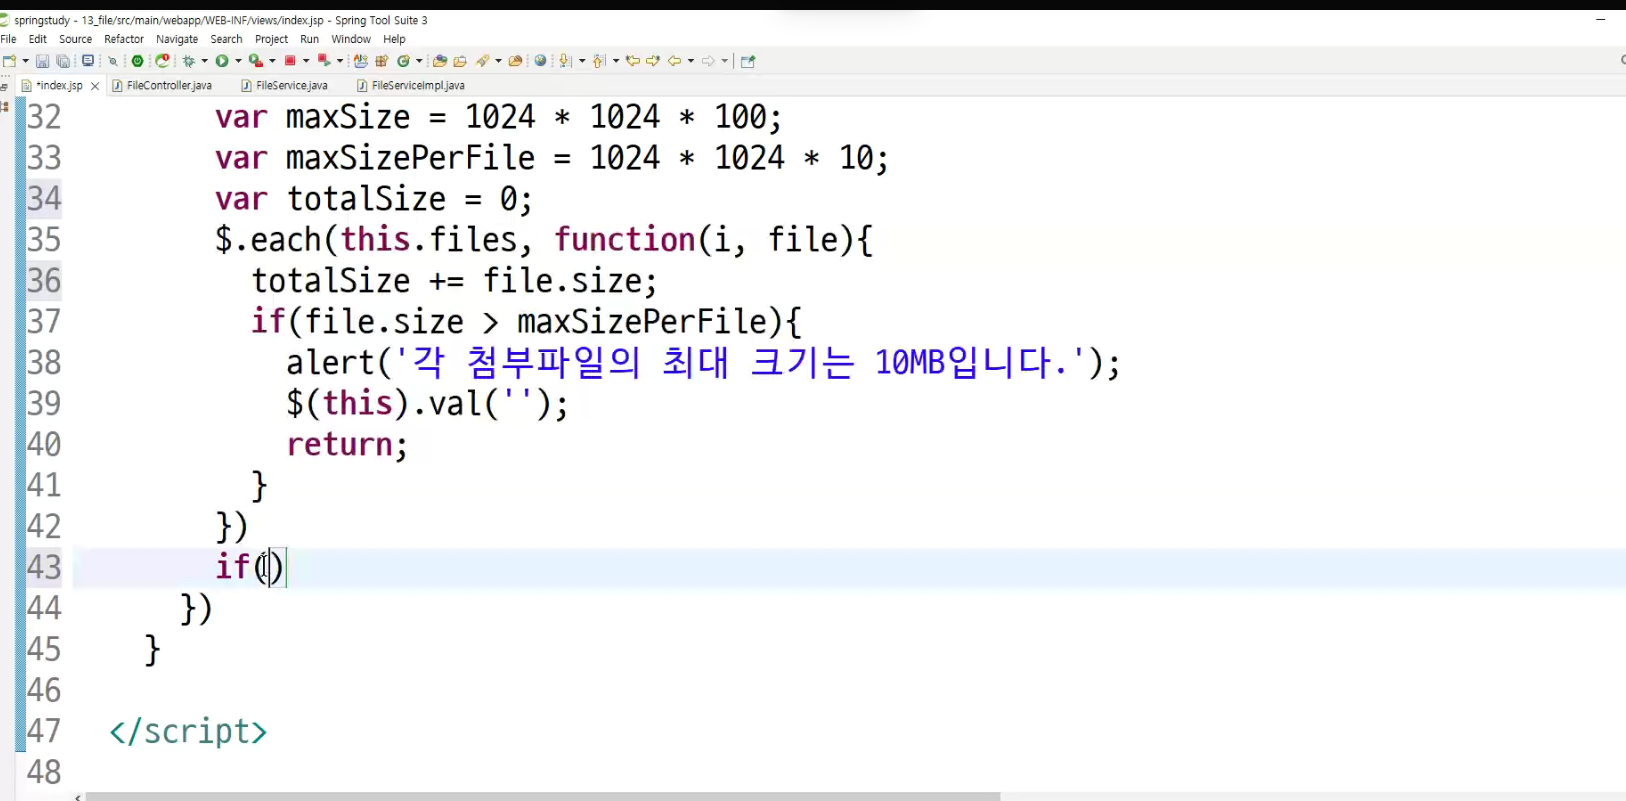The image size is (1626, 801).
Task: Click the web browser globe icon
Action: (x=540, y=61)
